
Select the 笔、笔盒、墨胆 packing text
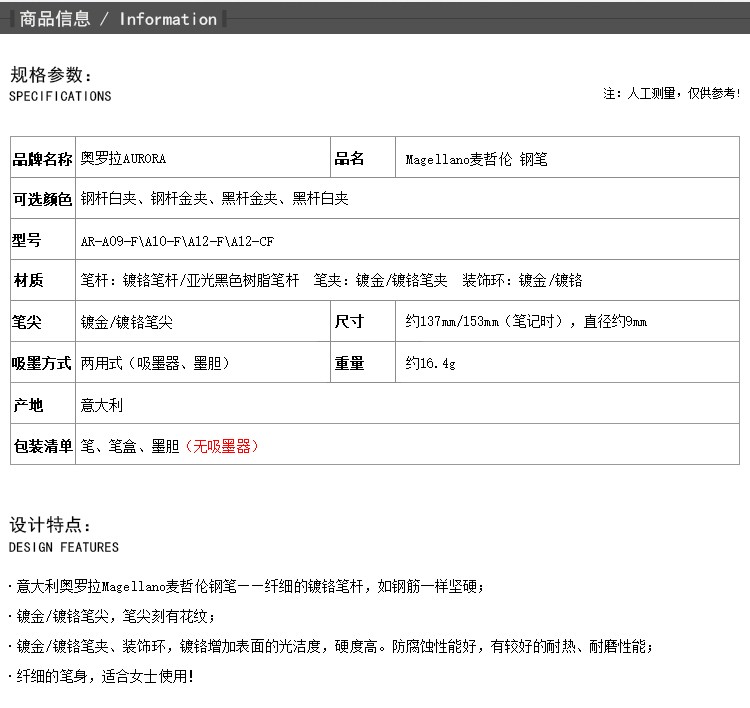(x=130, y=446)
